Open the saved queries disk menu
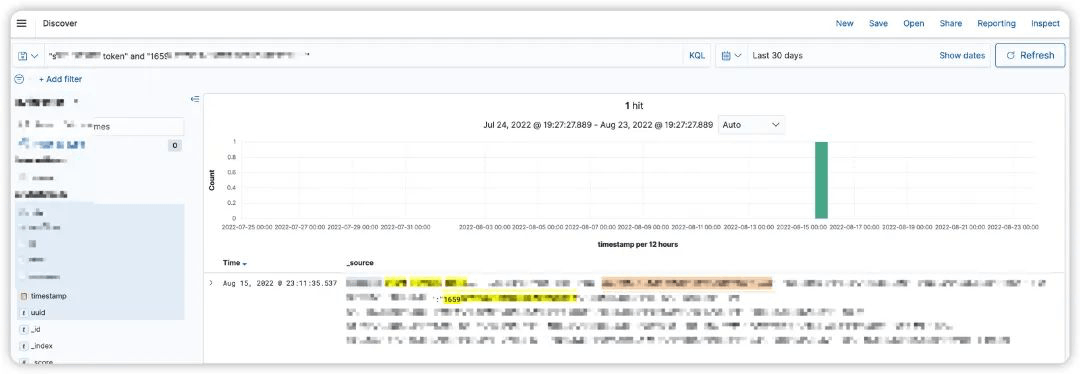Viewport: 1080px width, 374px height. [x=28, y=56]
